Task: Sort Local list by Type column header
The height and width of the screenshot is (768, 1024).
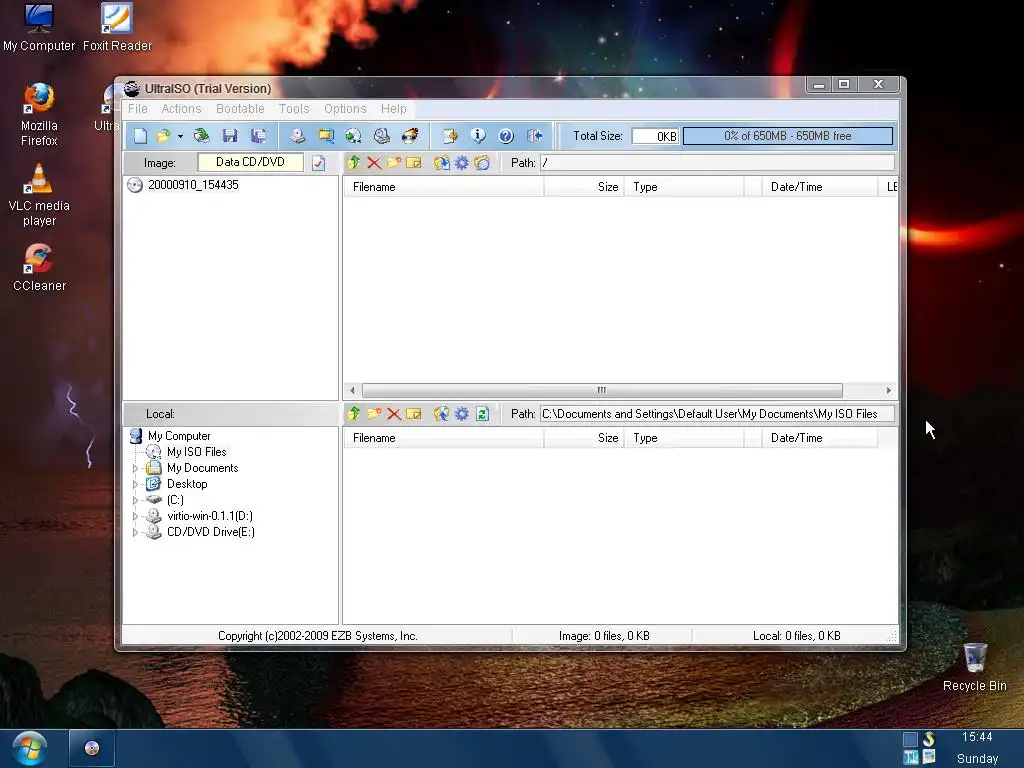Action: click(684, 438)
